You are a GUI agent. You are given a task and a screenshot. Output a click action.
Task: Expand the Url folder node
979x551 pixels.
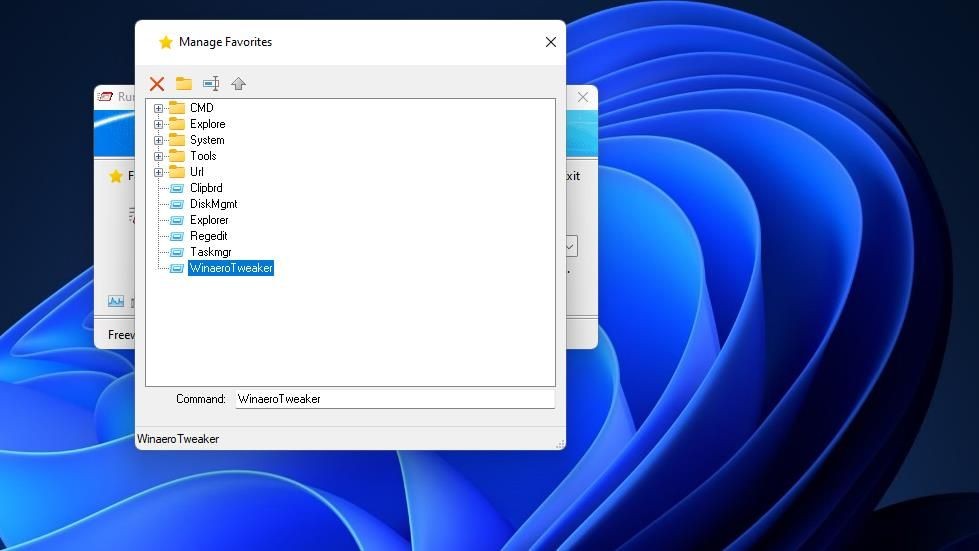click(159, 172)
